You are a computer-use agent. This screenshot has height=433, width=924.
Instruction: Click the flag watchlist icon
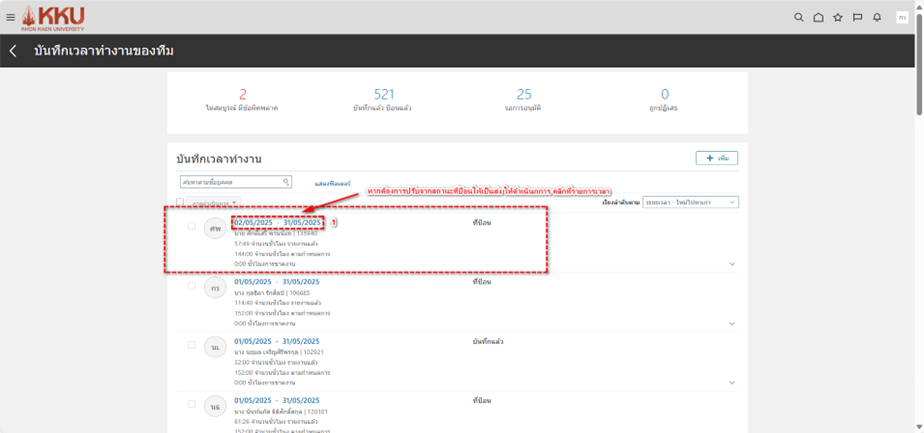(857, 17)
